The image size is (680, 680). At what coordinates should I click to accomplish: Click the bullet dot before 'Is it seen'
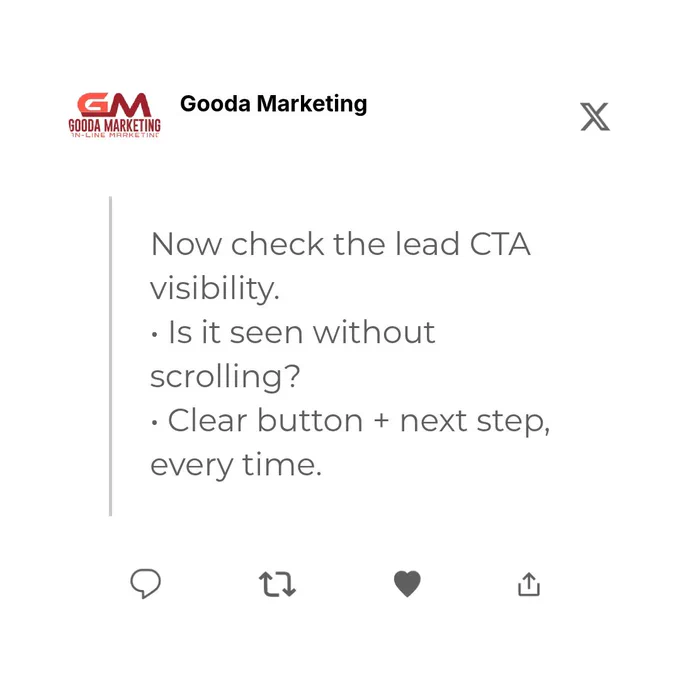click(x=154, y=334)
